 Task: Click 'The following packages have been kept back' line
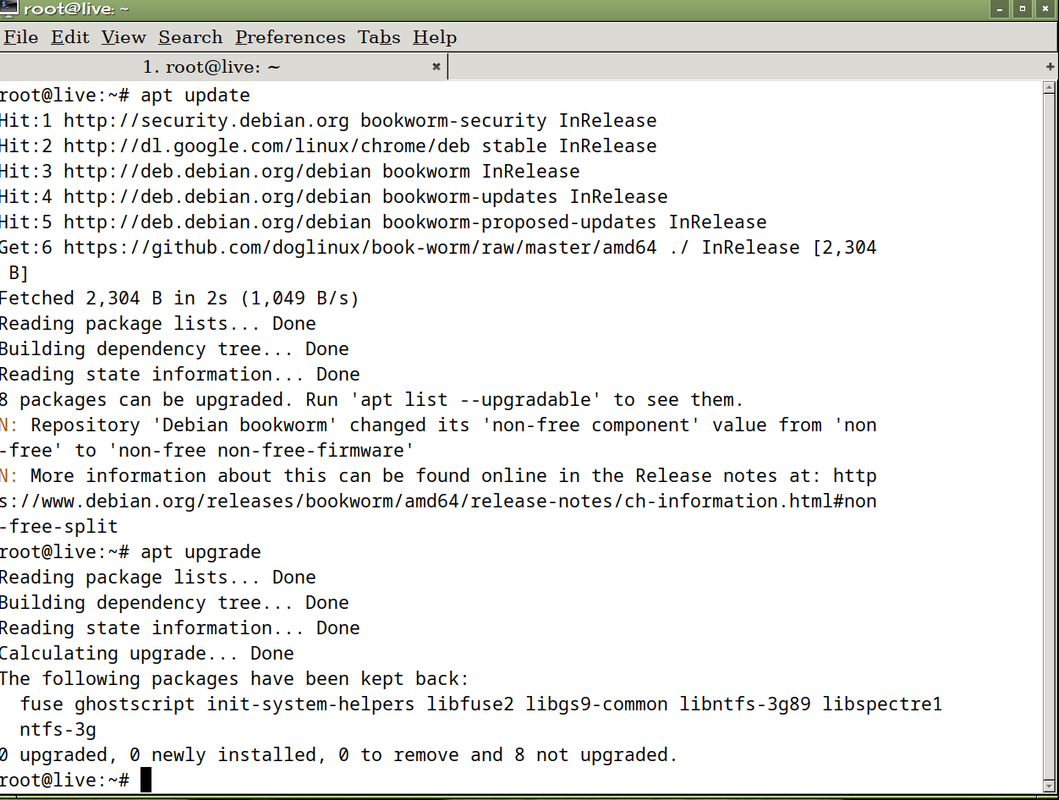point(234,679)
